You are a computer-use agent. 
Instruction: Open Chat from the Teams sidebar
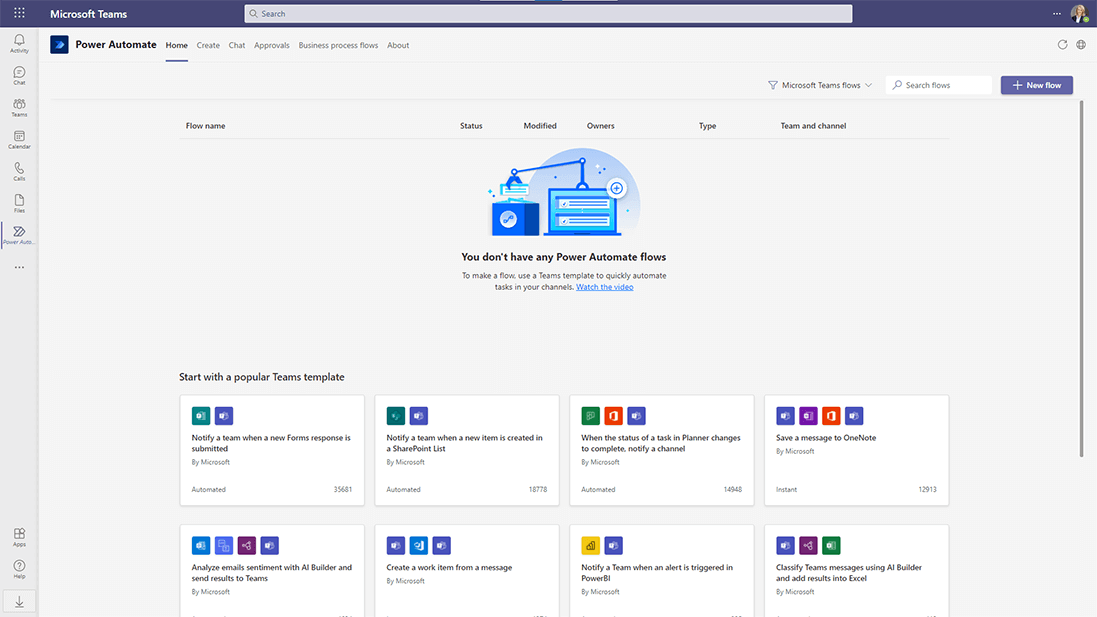pyautogui.click(x=18, y=75)
